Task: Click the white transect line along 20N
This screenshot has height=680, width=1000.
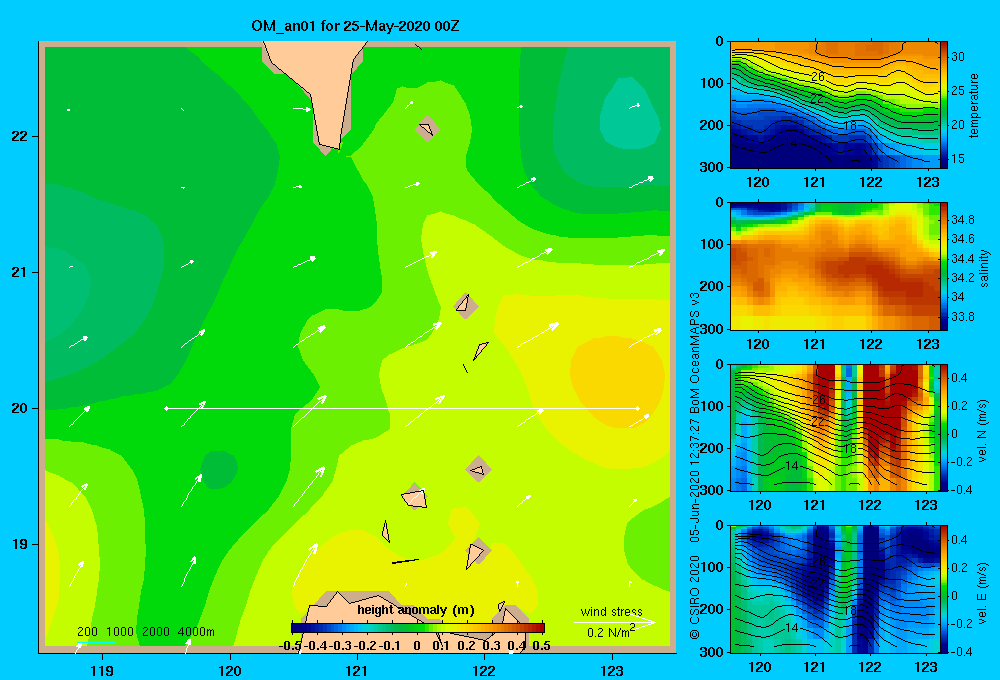Action: [402, 408]
